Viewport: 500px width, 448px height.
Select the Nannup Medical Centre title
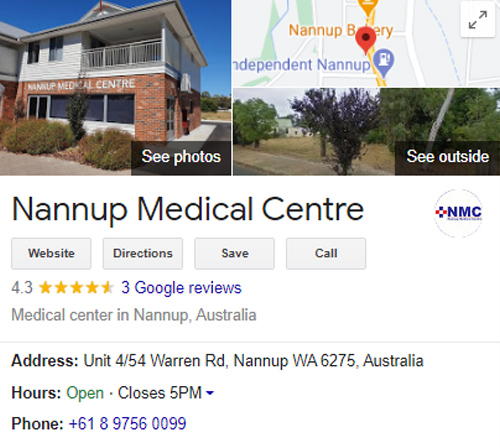pos(188,209)
